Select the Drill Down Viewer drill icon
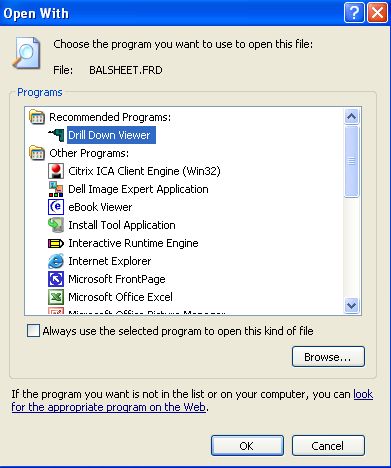This screenshot has width=391, height=468. coord(56,135)
